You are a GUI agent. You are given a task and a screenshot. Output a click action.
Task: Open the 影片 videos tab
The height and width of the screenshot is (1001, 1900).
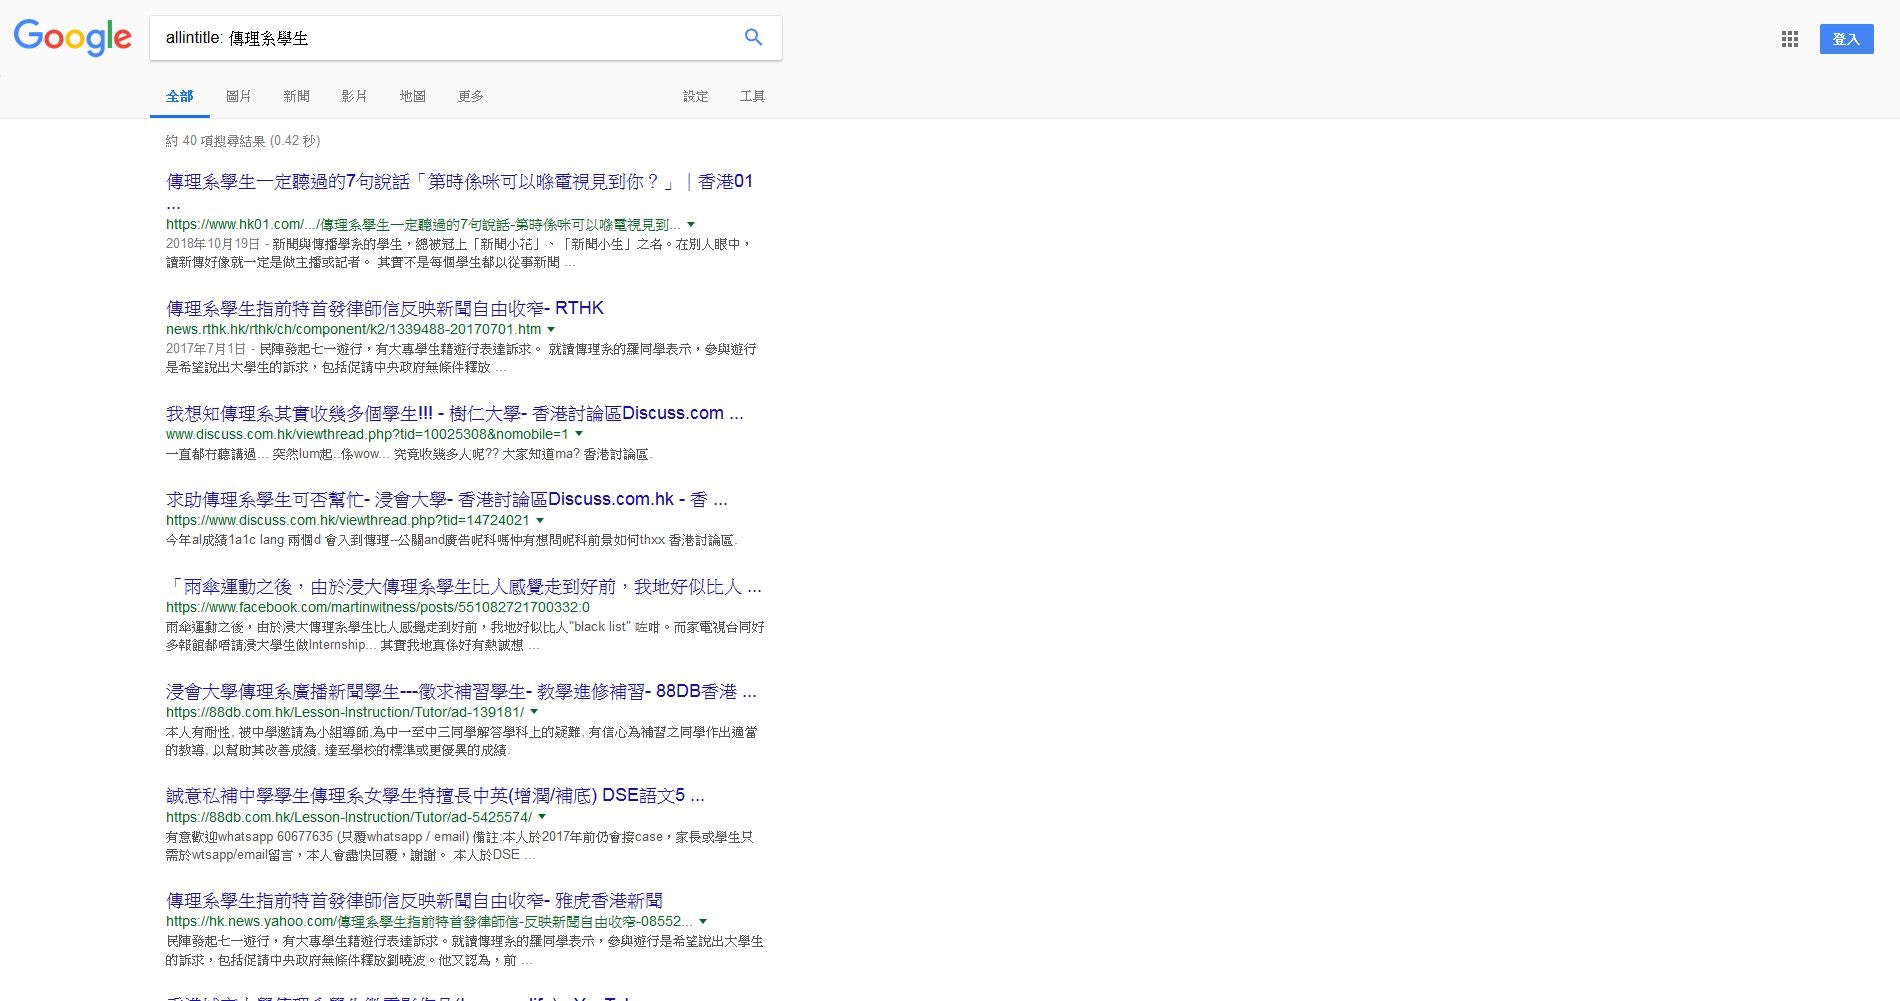pyautogui.click(x=354, y=96)
